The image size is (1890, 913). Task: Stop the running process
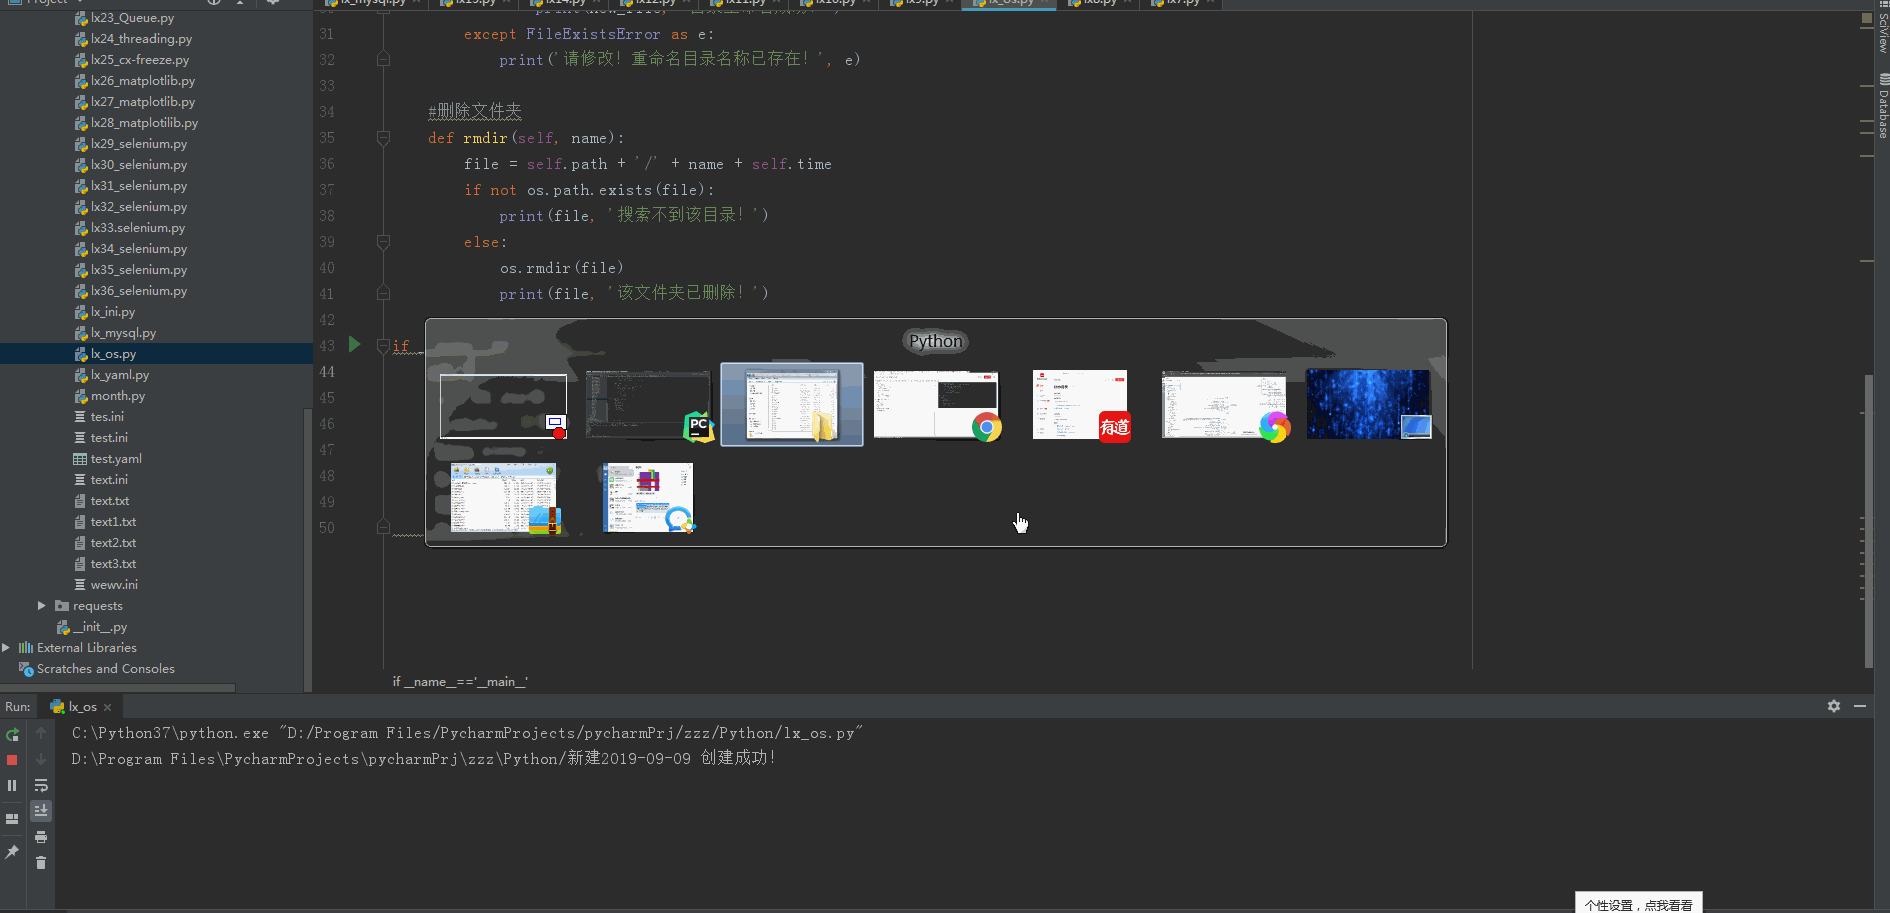[x=12, y=760]
